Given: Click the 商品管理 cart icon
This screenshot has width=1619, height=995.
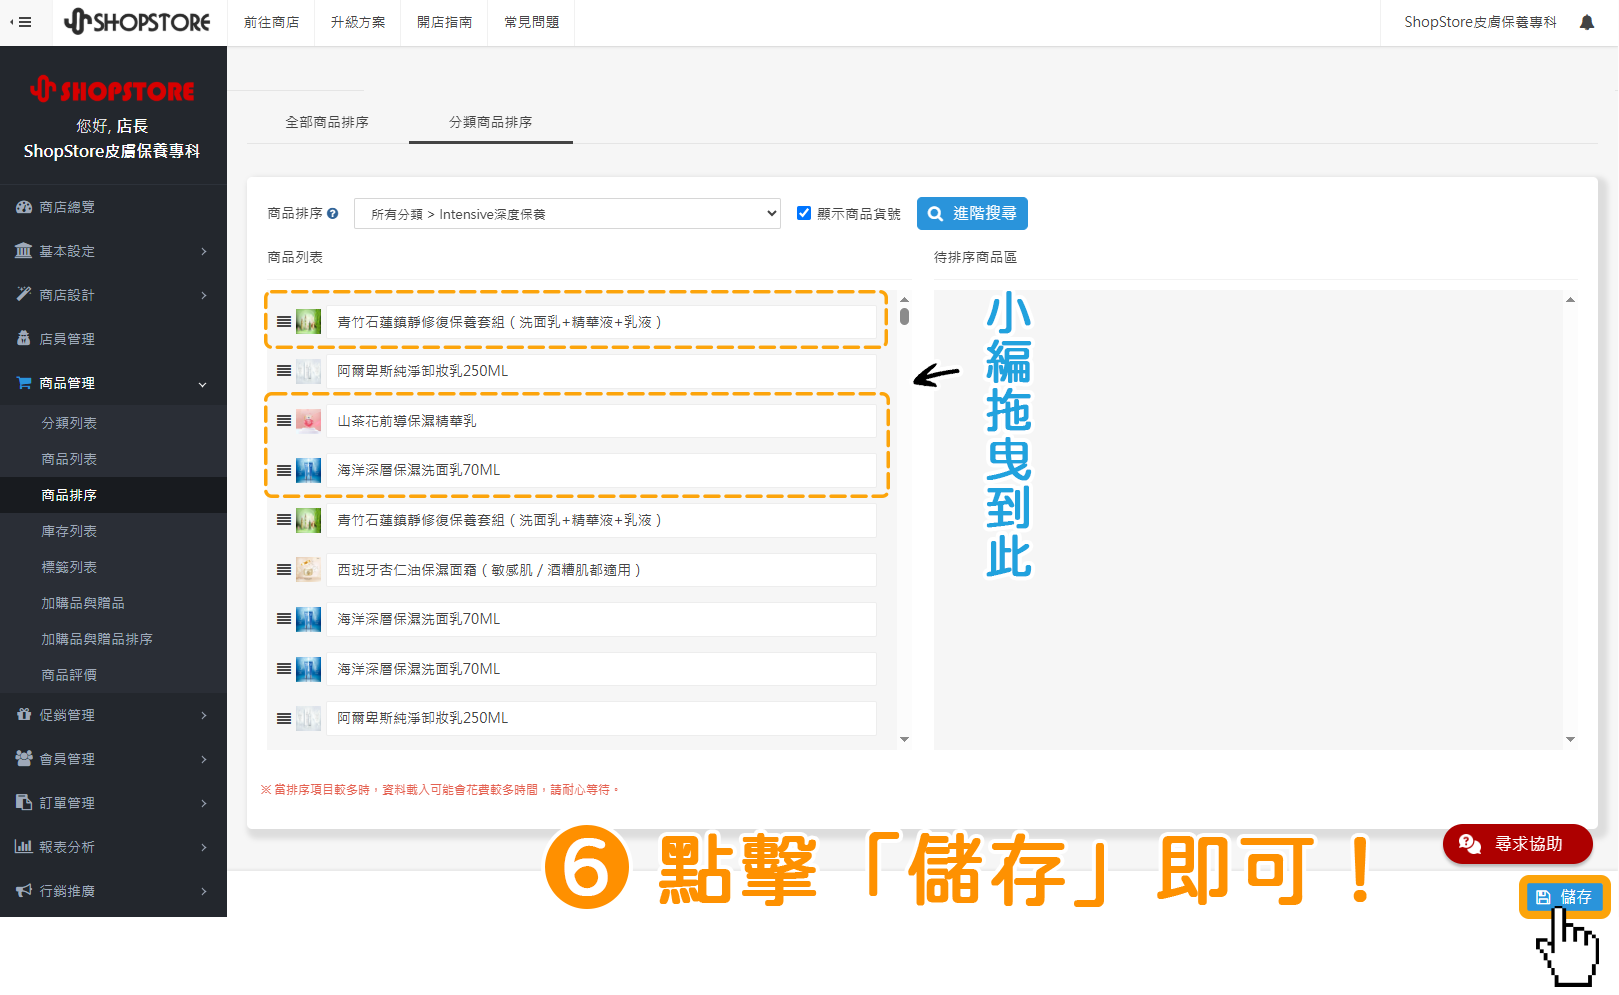Looking at the screenshot, I should click(x=24, y=382).
